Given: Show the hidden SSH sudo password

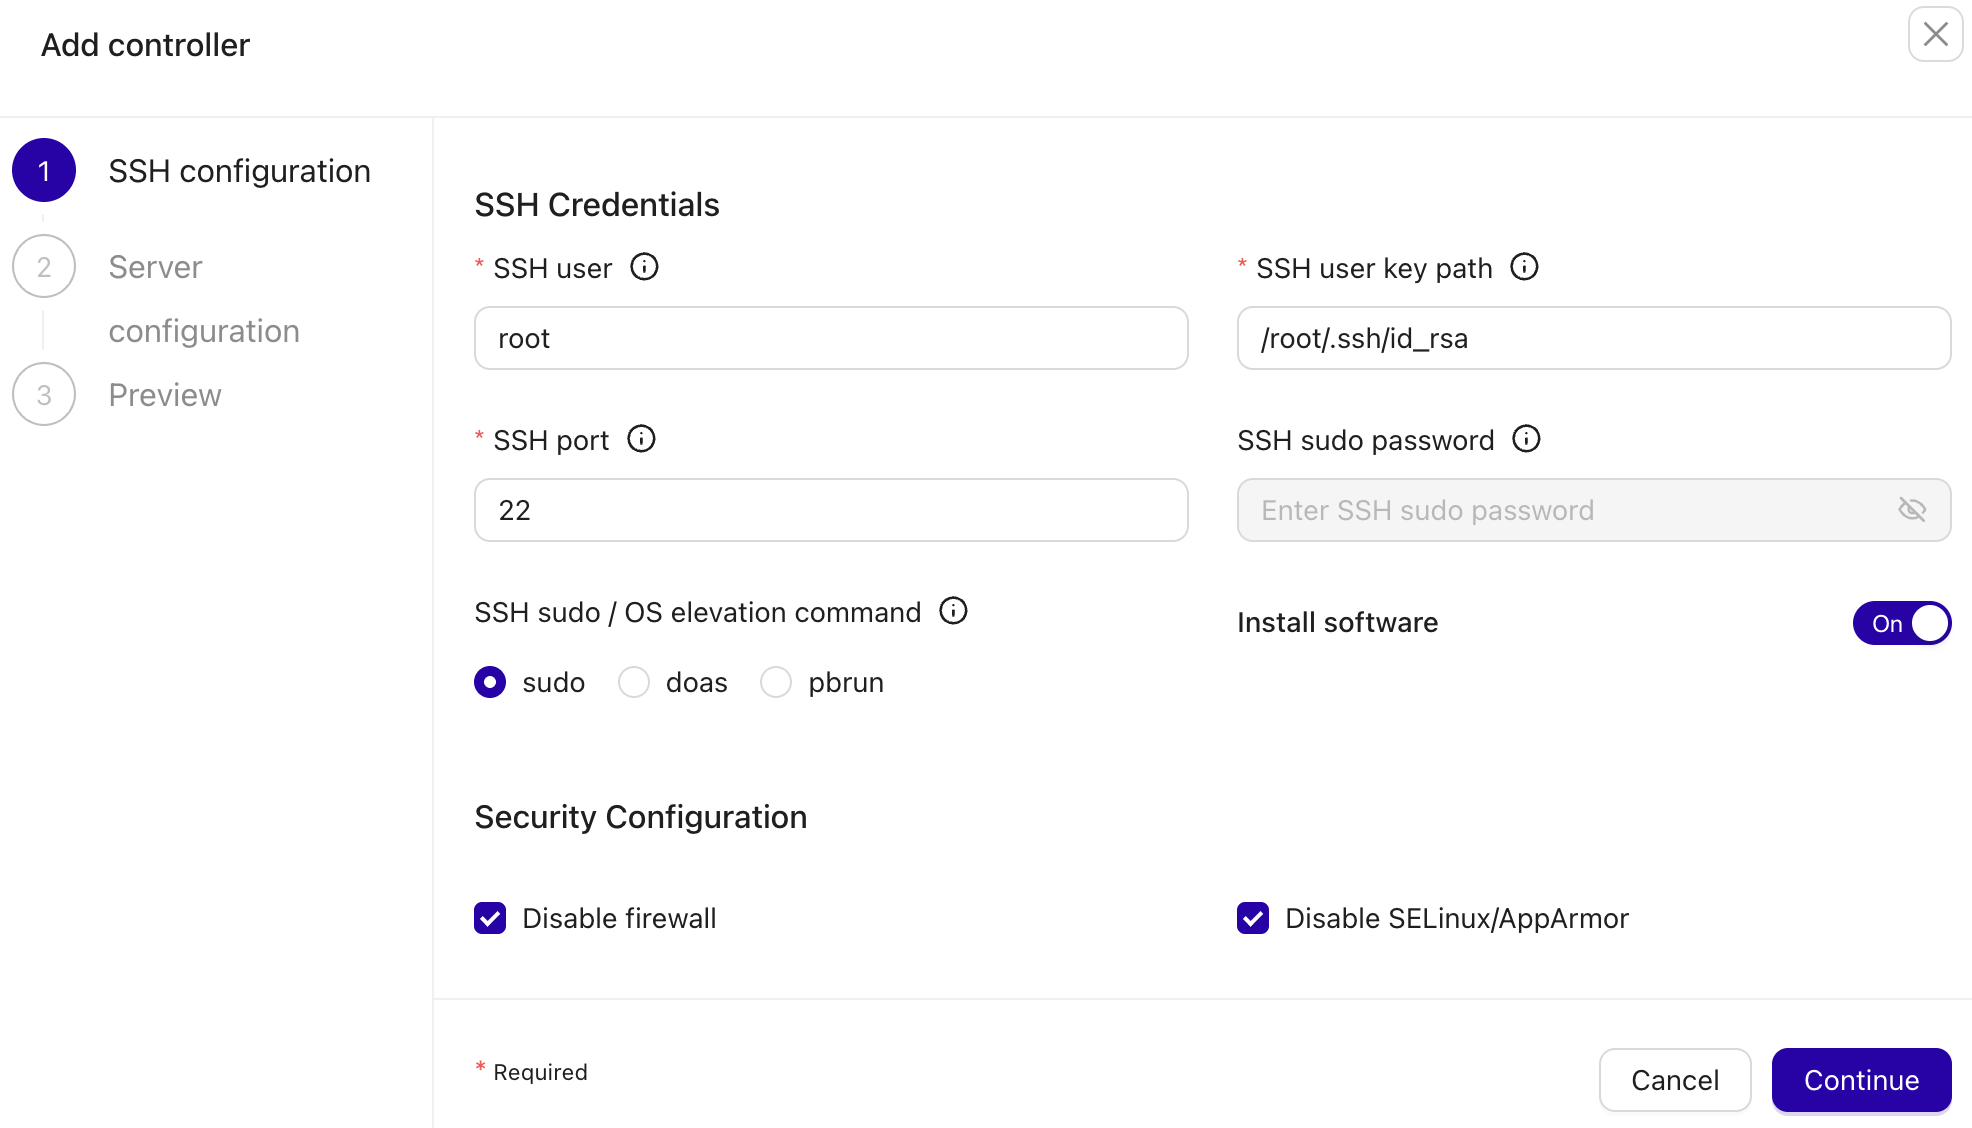Looking at the screenshot, I should coord(1913,510).
